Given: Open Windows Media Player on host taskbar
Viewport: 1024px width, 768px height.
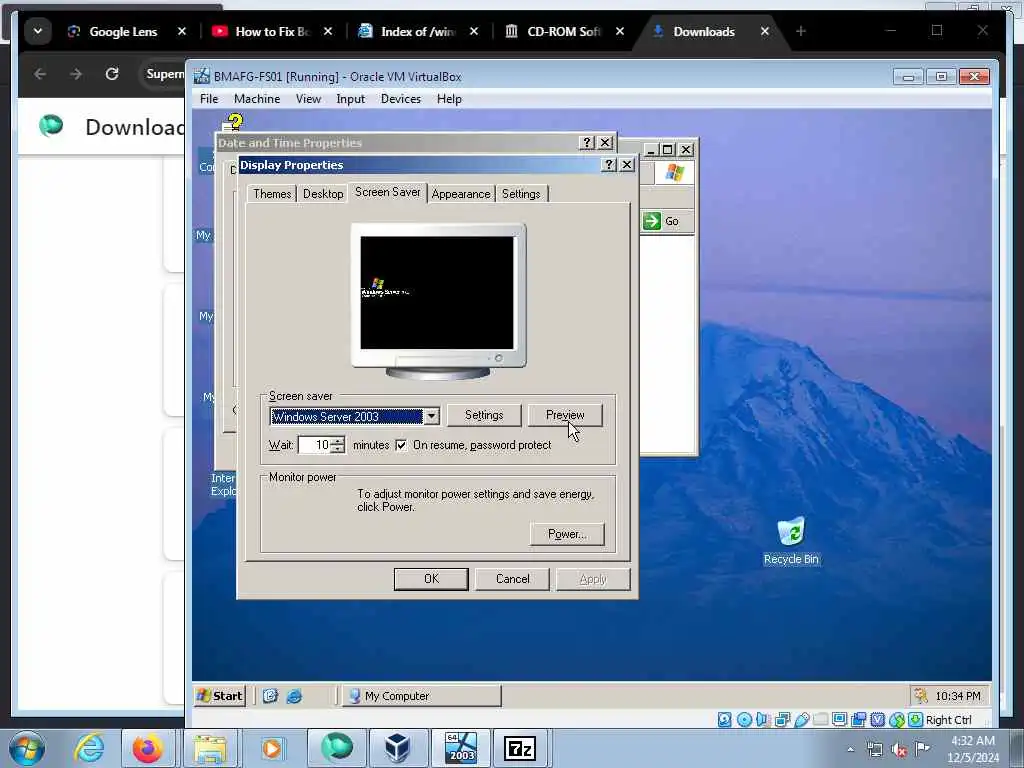Looking at the screenshot, I should pos(272,748).
